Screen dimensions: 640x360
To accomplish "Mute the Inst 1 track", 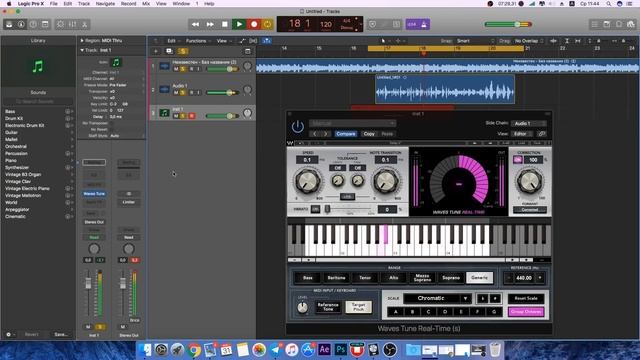I will pyautogui.click(x=176, y=116).
